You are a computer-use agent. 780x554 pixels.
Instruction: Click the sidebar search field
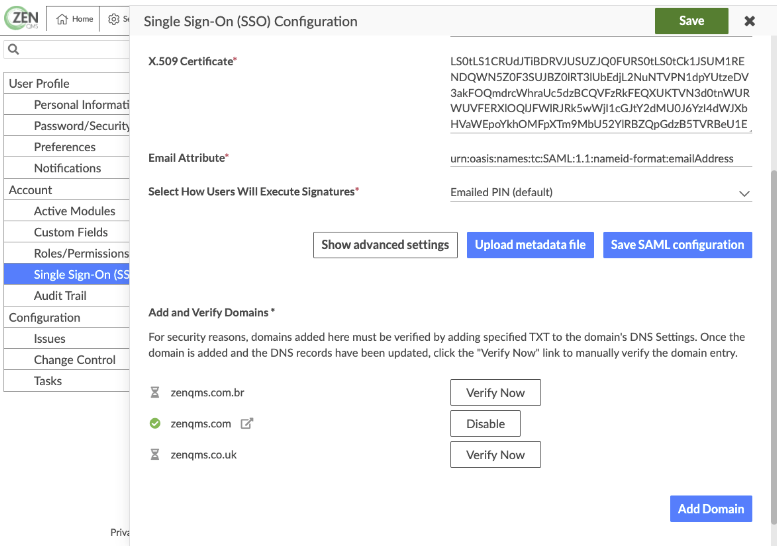coord(67,49)
